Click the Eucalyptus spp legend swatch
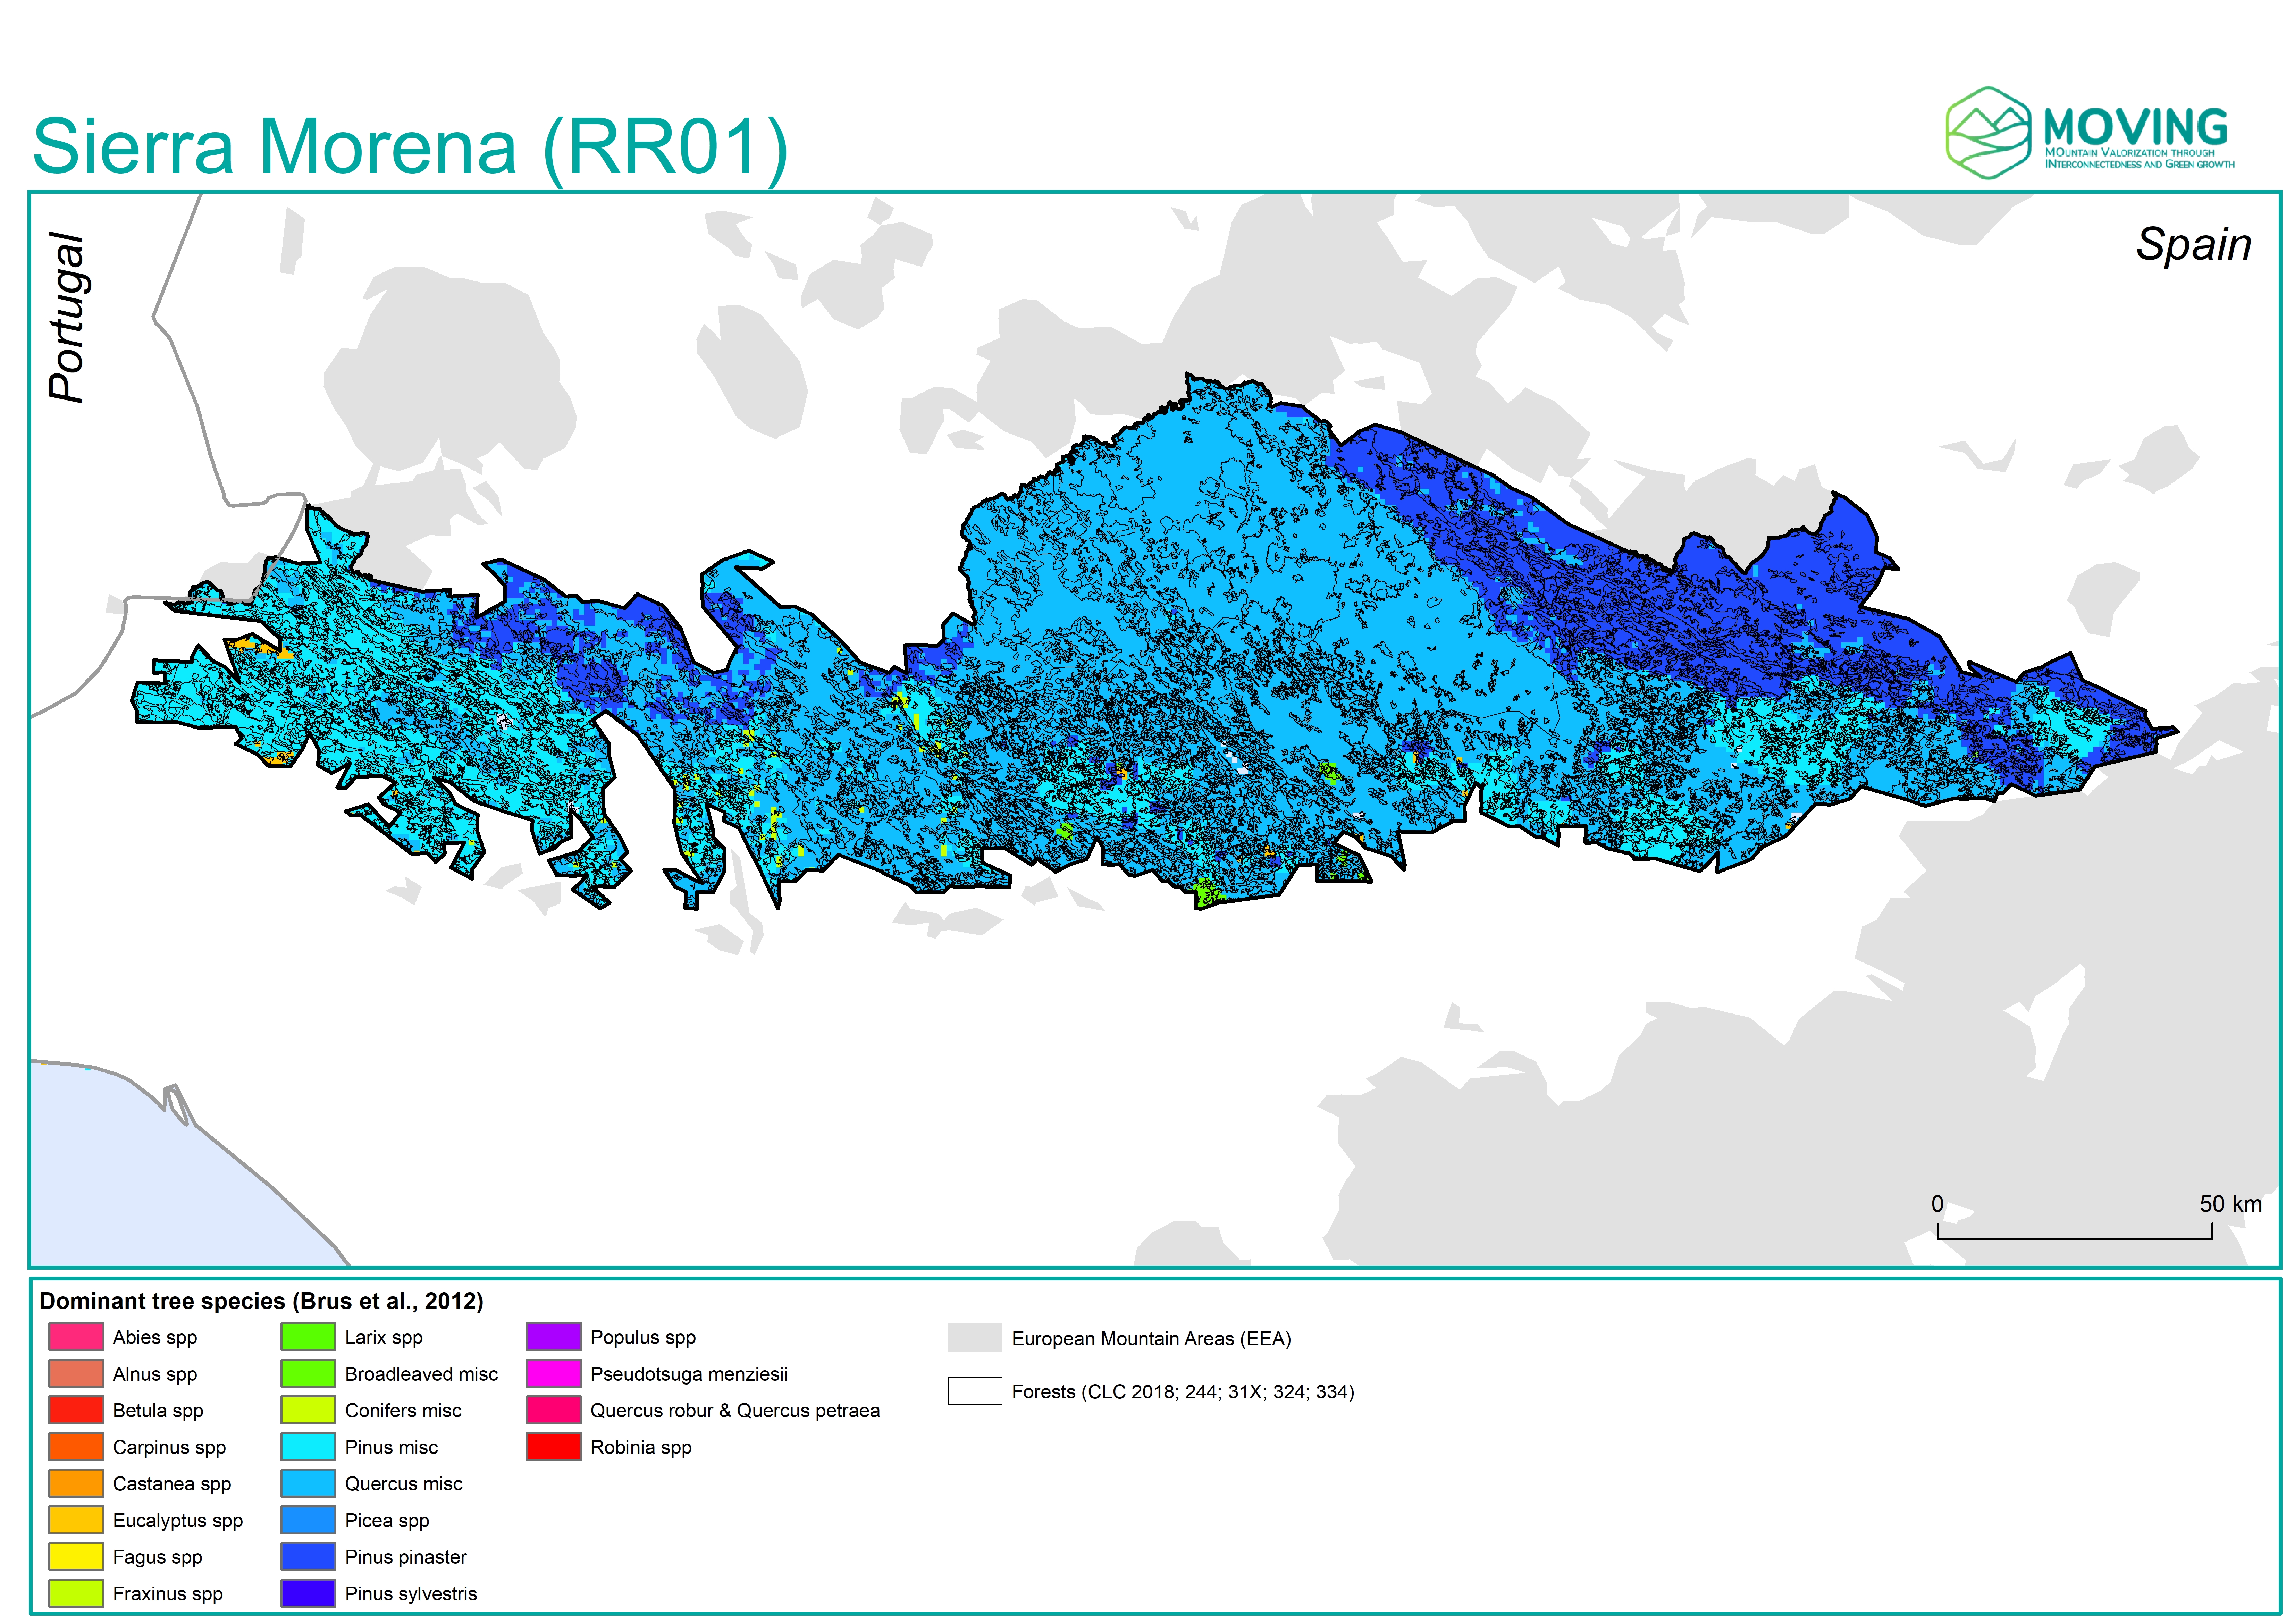This screenshot has width=2295, height=1624. pos(76,1520)
